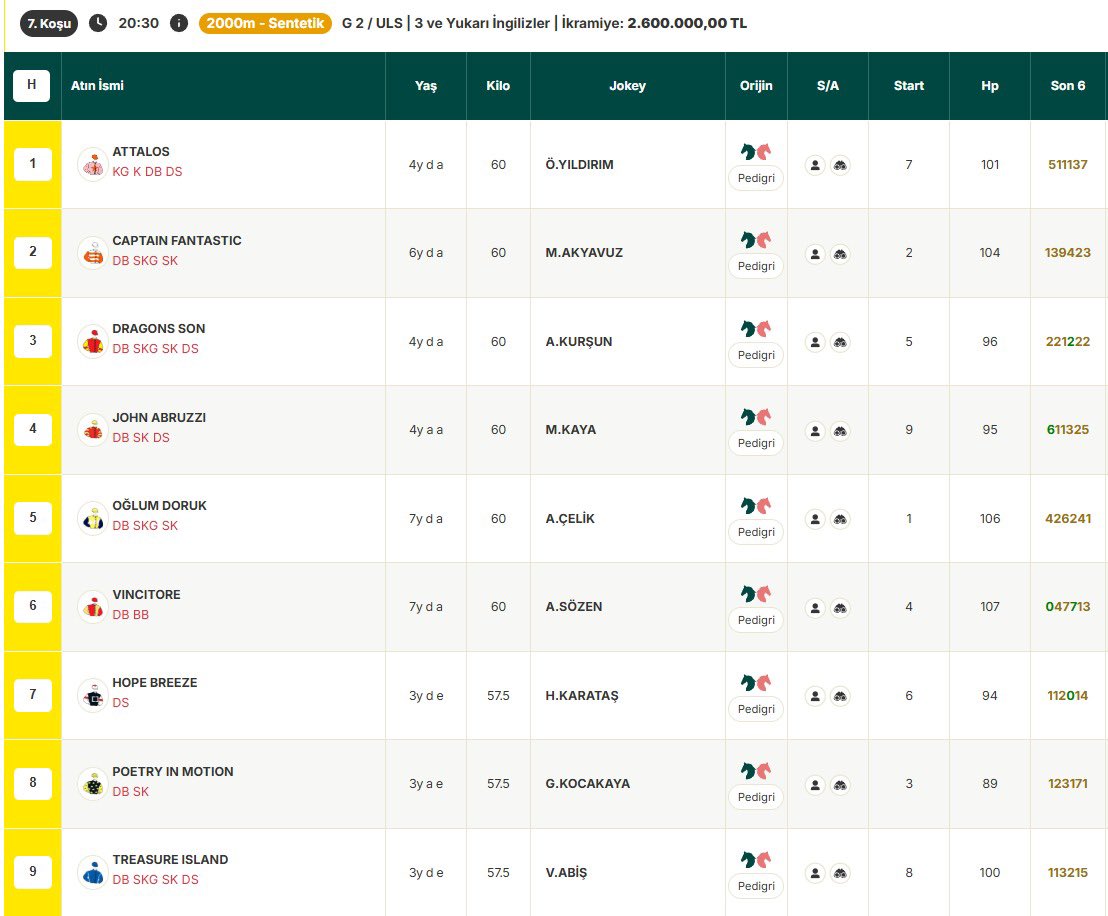The image size is (1108, 916).
Task: Open jockey silks icon for TREASURE ISLAND
Action: click(93, 872)
